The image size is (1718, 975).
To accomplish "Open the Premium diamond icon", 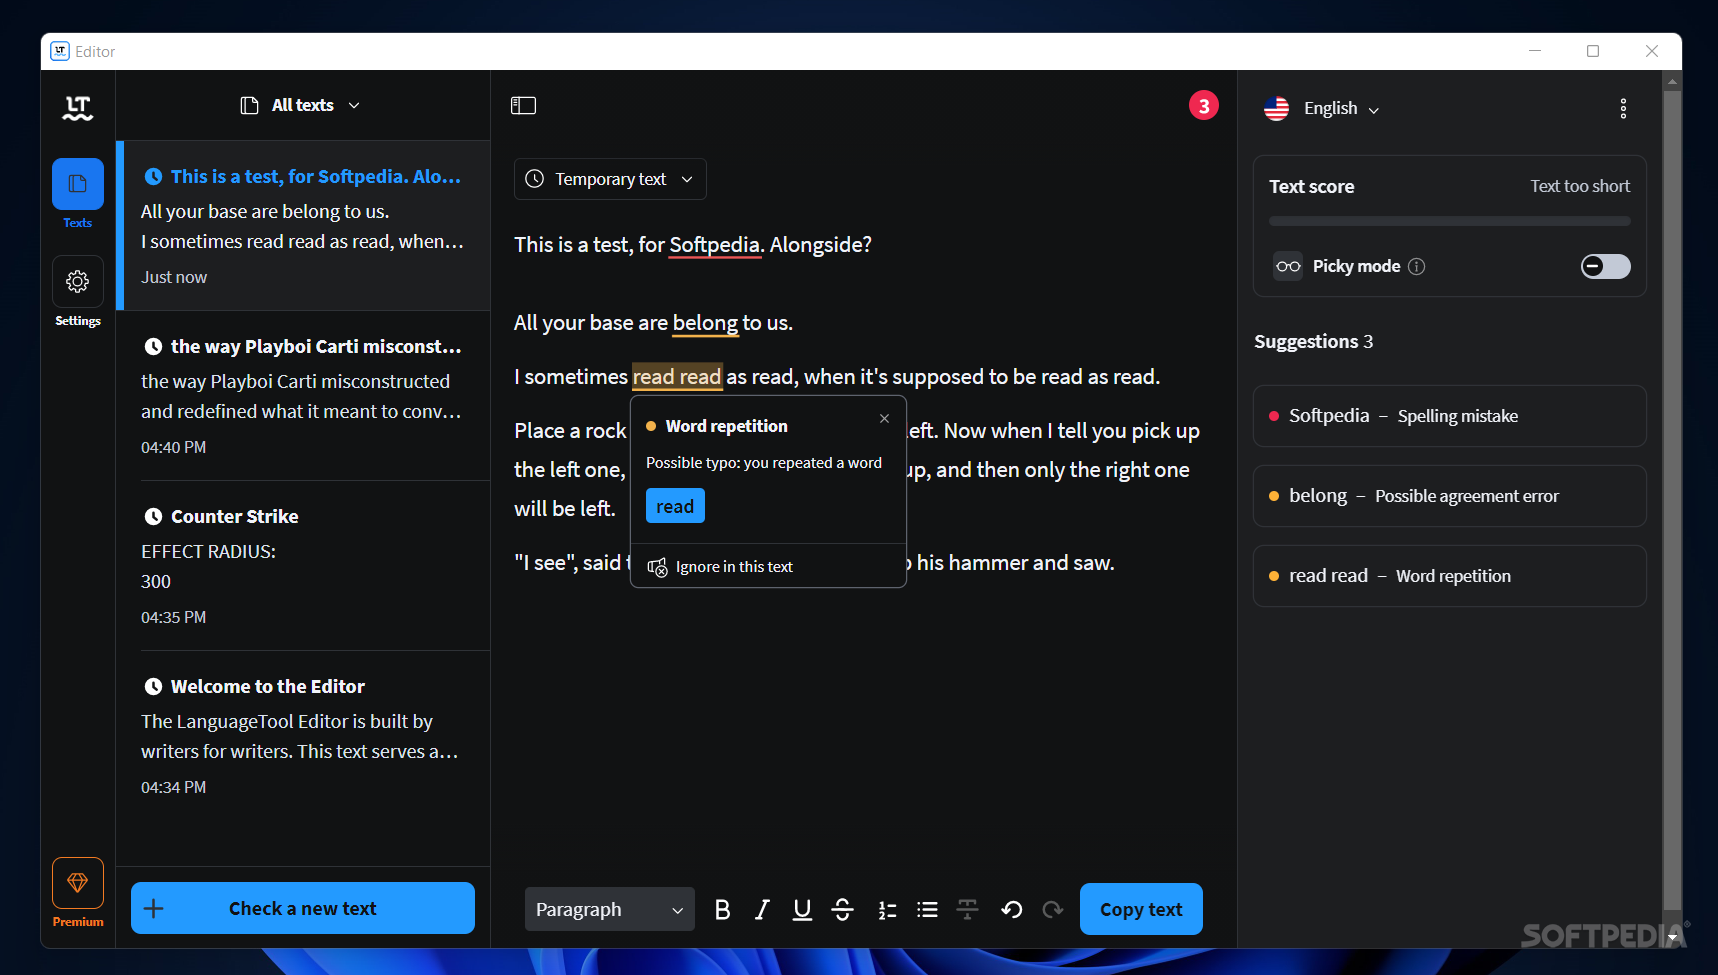I will click(78, 883).
